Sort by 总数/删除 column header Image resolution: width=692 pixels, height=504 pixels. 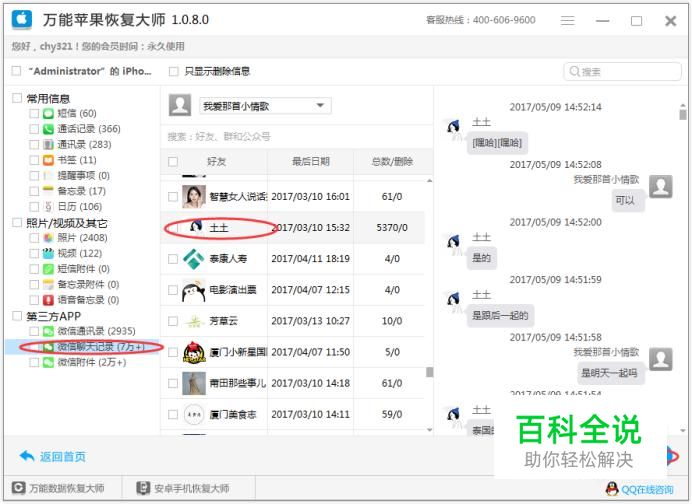(392, 162)
